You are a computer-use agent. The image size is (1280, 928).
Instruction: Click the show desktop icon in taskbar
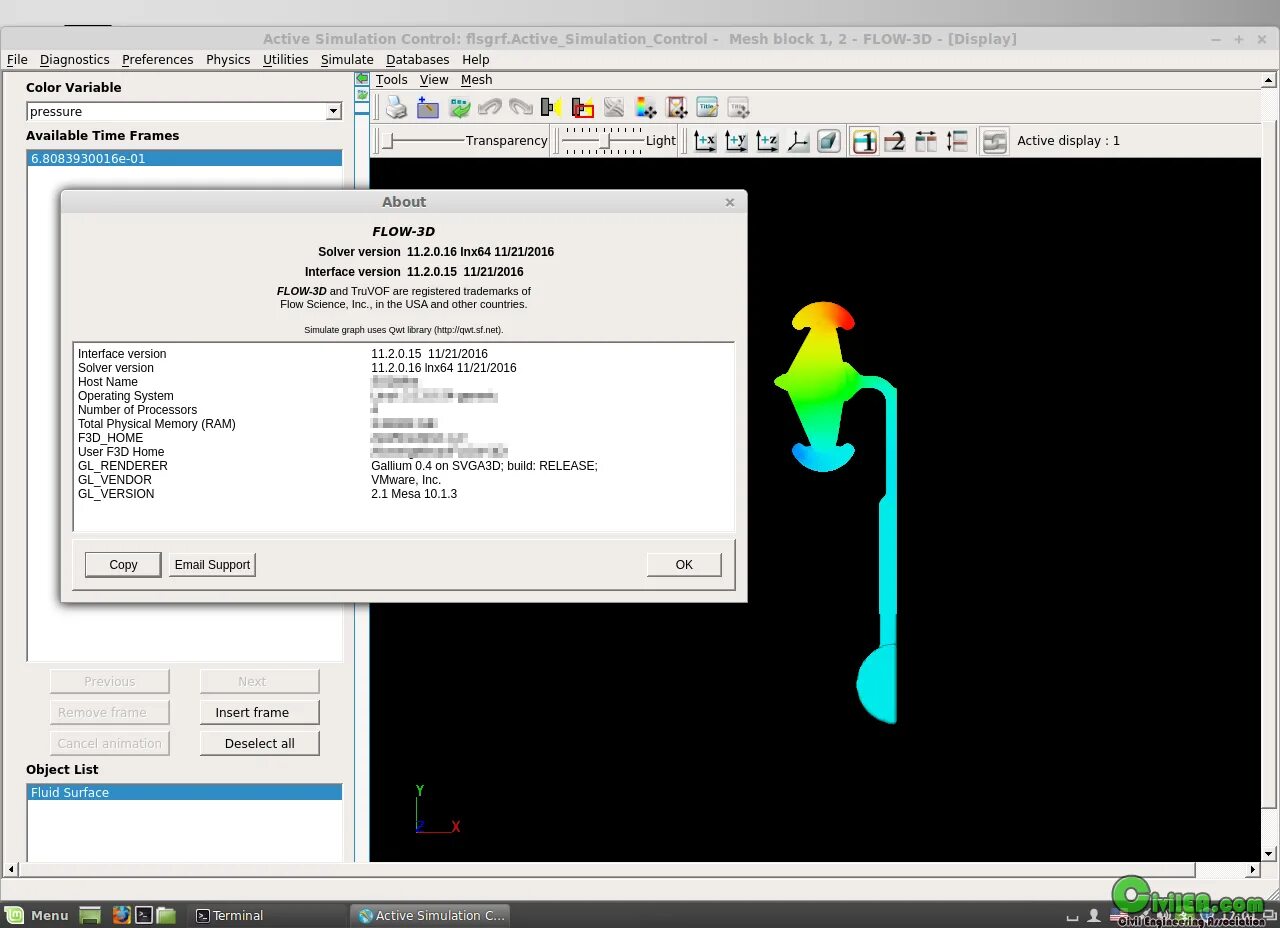point(90,914)
